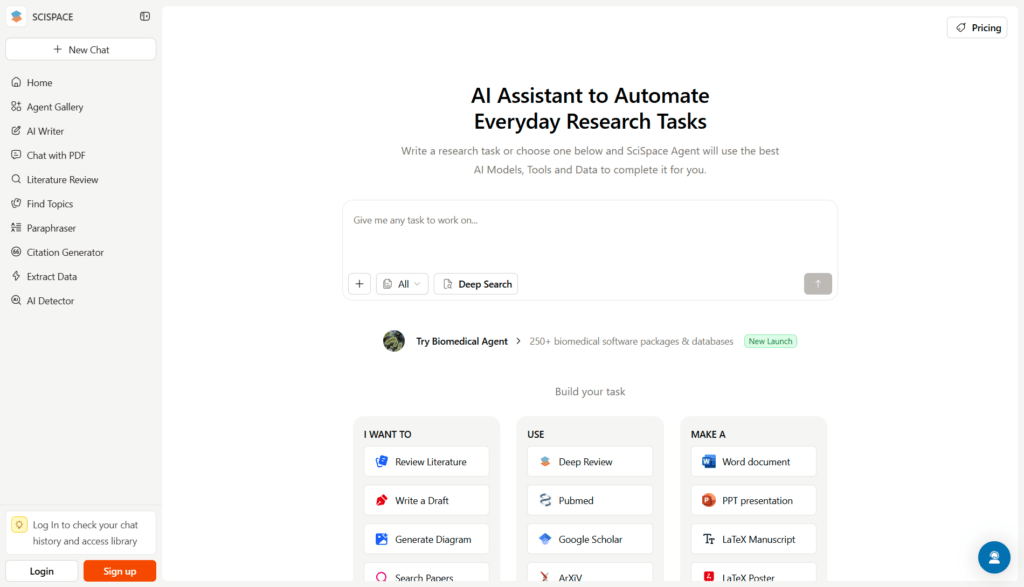Start a New Chat
This screenshot has width=1024, height=587.
tap(80, 49)
